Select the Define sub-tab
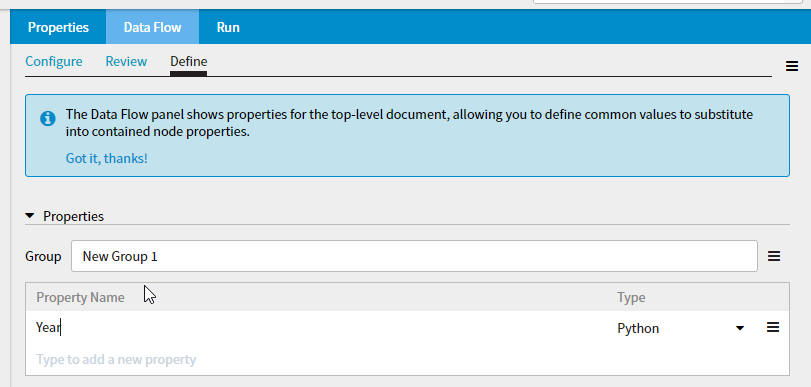 (x=189, y=62)
